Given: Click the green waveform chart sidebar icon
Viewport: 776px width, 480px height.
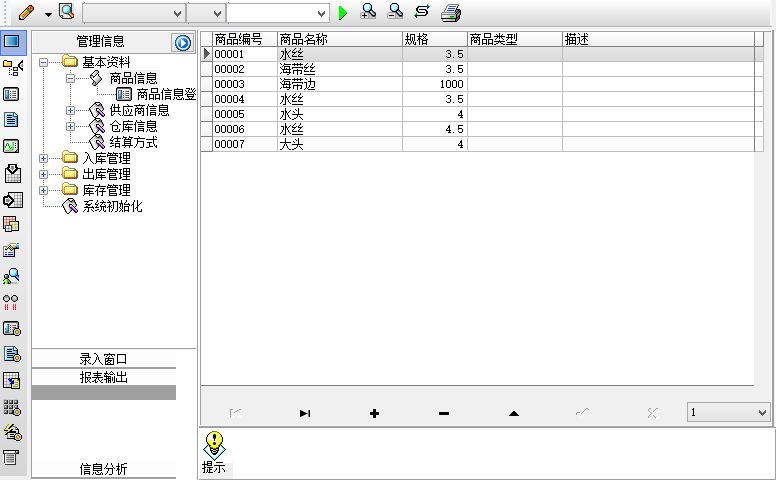Looking at the screenshot, I should [x=11, y=146].
